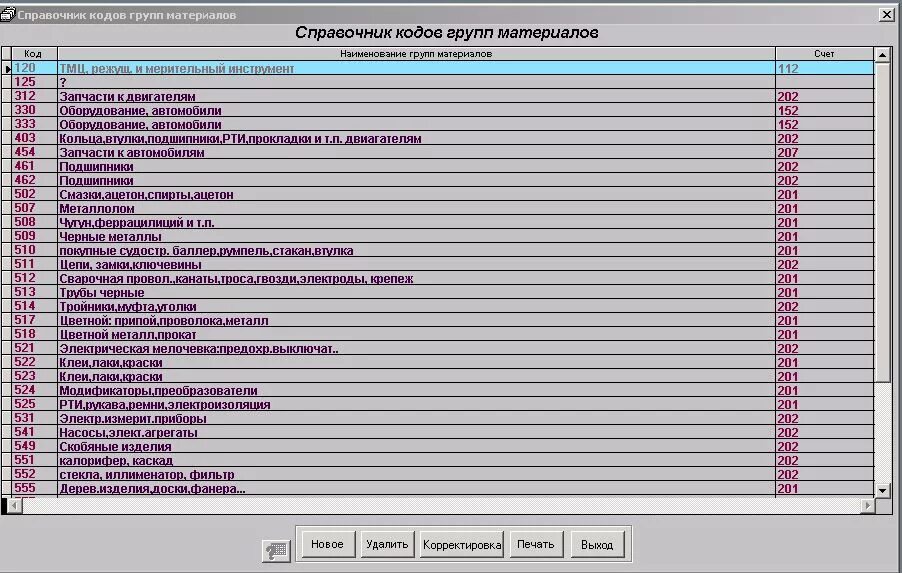
Task: Select row калорифер, каскад
Action: click(442, 460)
